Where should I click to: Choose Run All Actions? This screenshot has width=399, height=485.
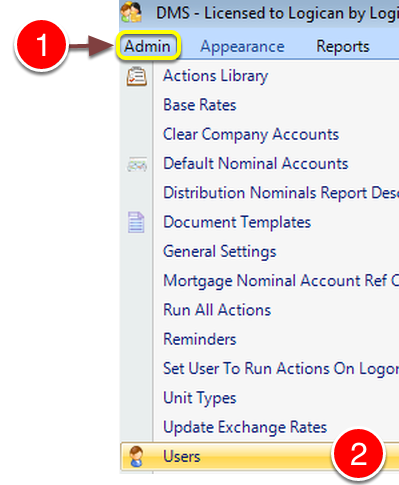tap(217, 310)
